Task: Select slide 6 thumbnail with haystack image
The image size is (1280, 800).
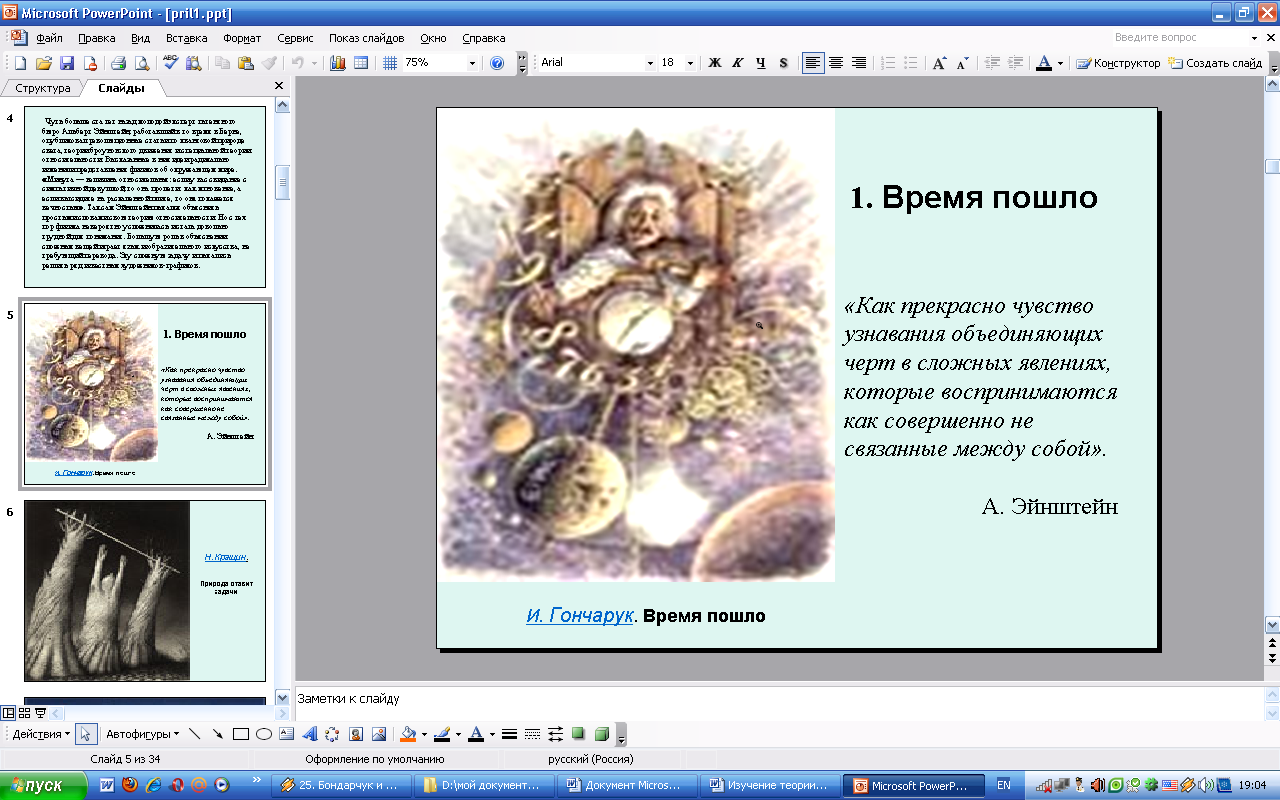Action: [145, 591]
